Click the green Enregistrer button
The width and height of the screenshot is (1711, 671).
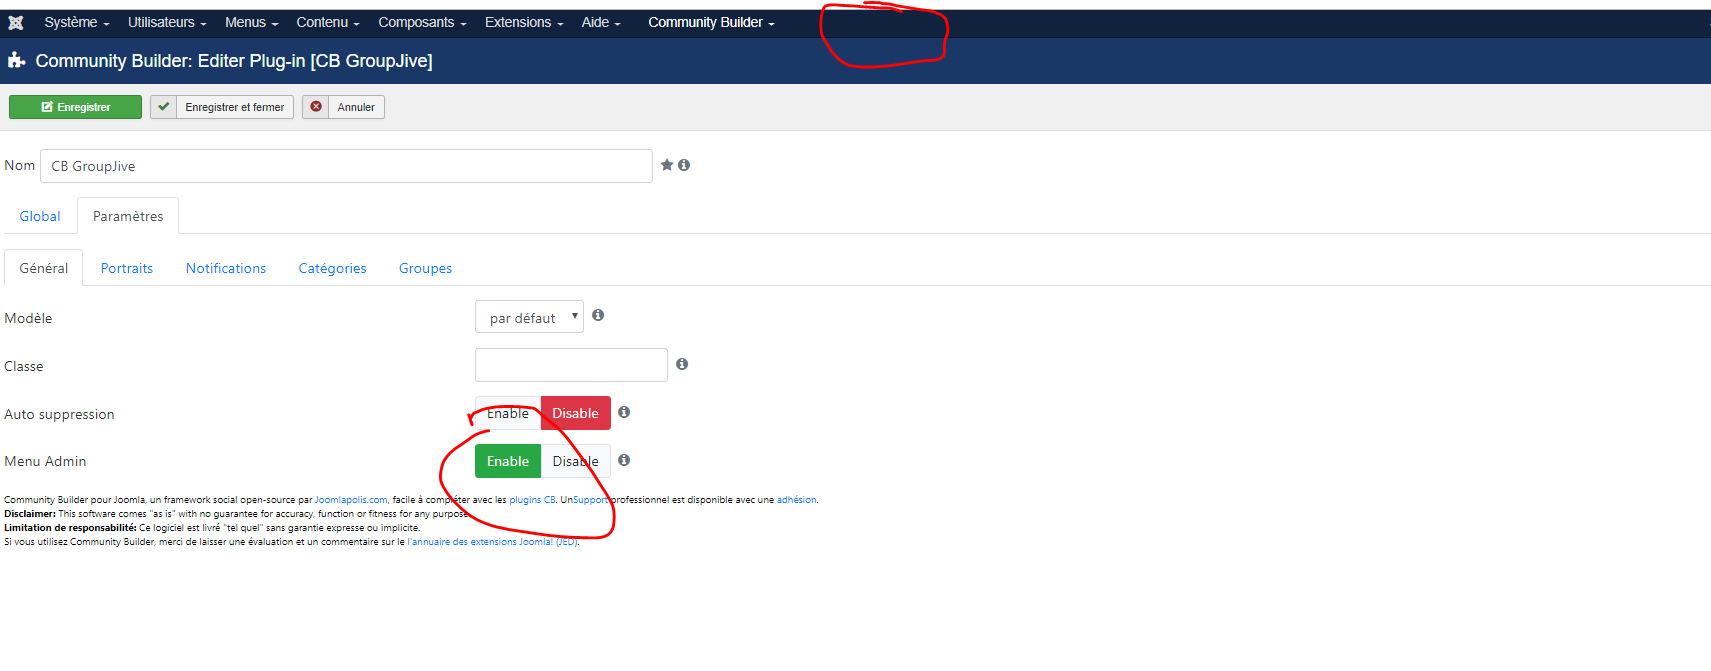(x=76, y=107)
